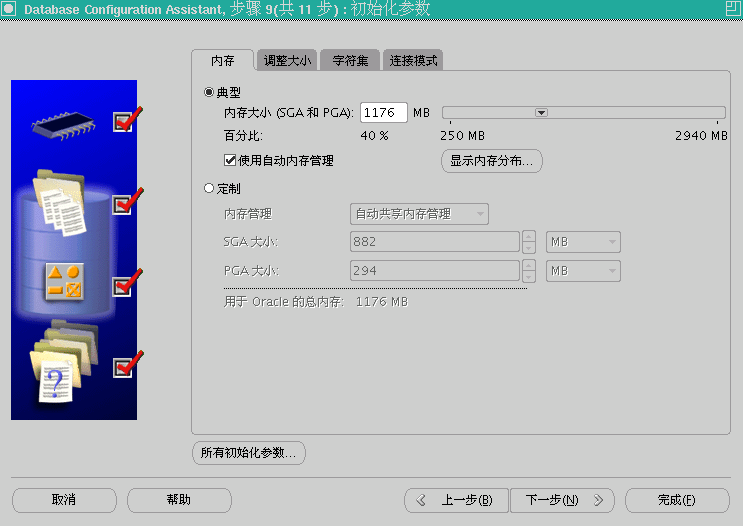The height and width of the screenshot is (526, 743).
Task: Click the document folder icon on the database cylinder
Action: point(60,203)
